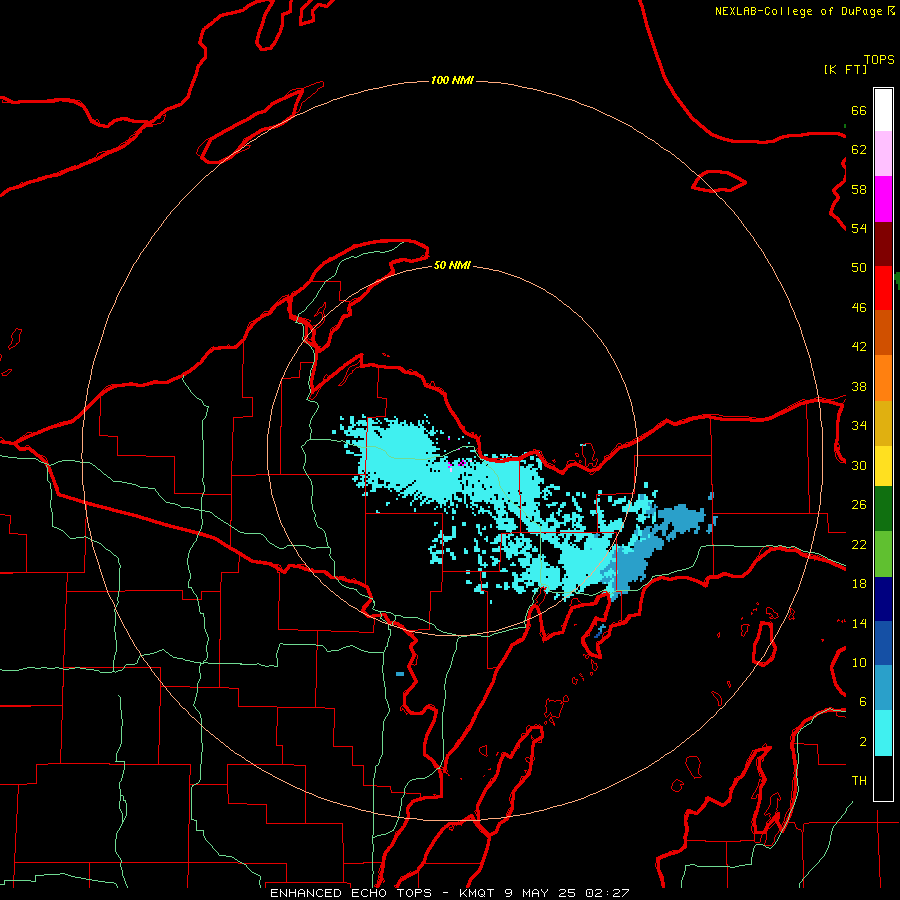Click the orange legend swatch near 38

coord(883,378)
